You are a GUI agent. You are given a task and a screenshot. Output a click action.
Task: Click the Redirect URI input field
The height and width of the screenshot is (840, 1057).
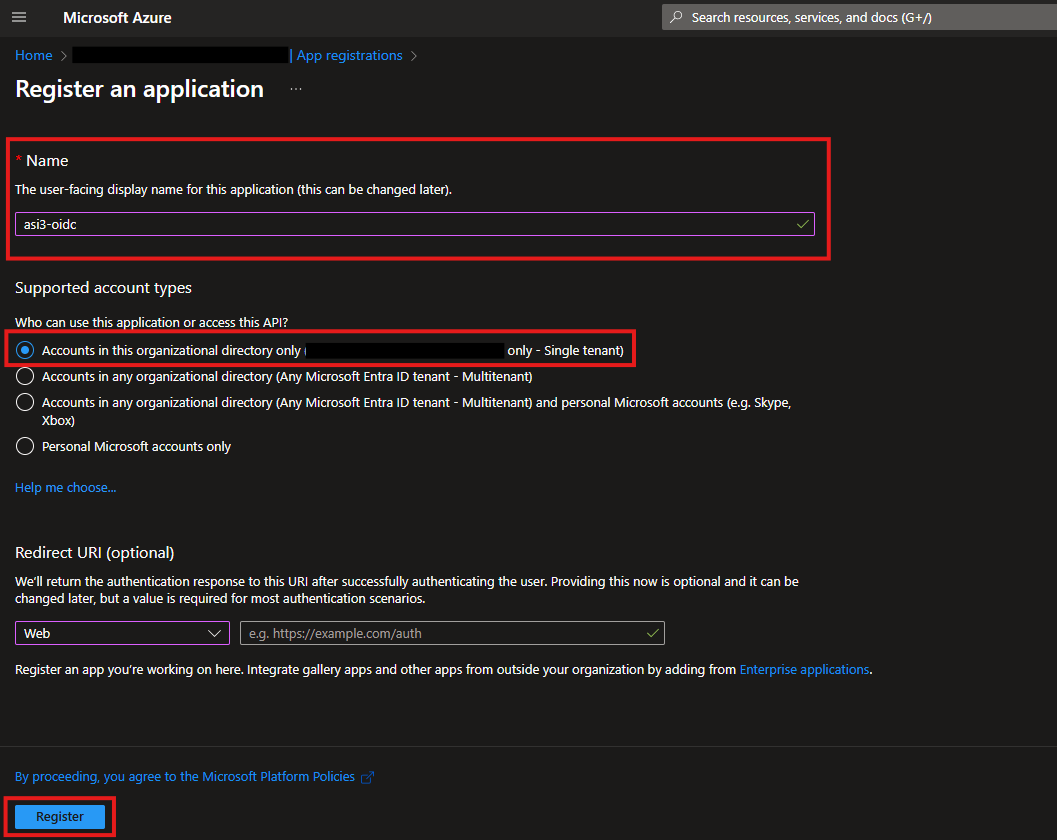coord(452,633)
